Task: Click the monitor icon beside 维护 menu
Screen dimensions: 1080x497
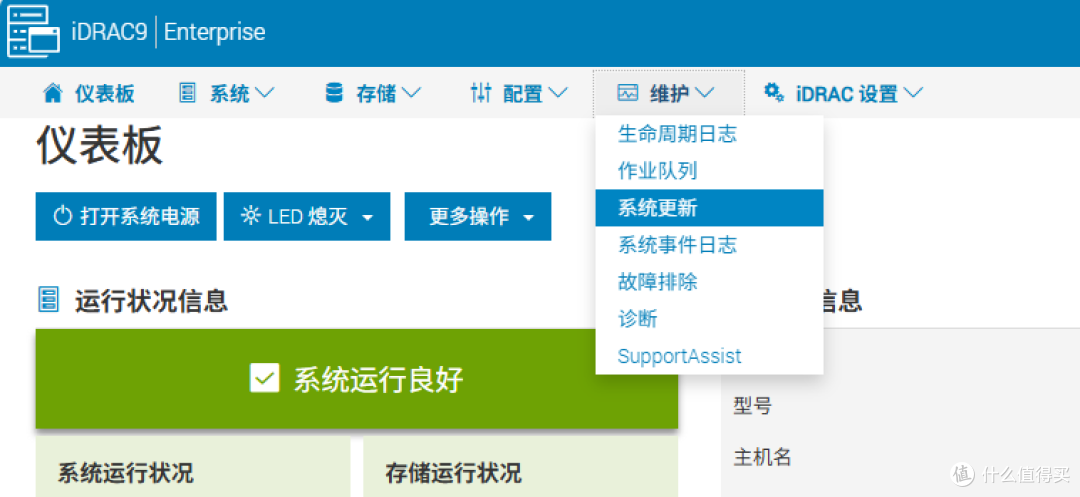Action: click(x=628, y=93)
